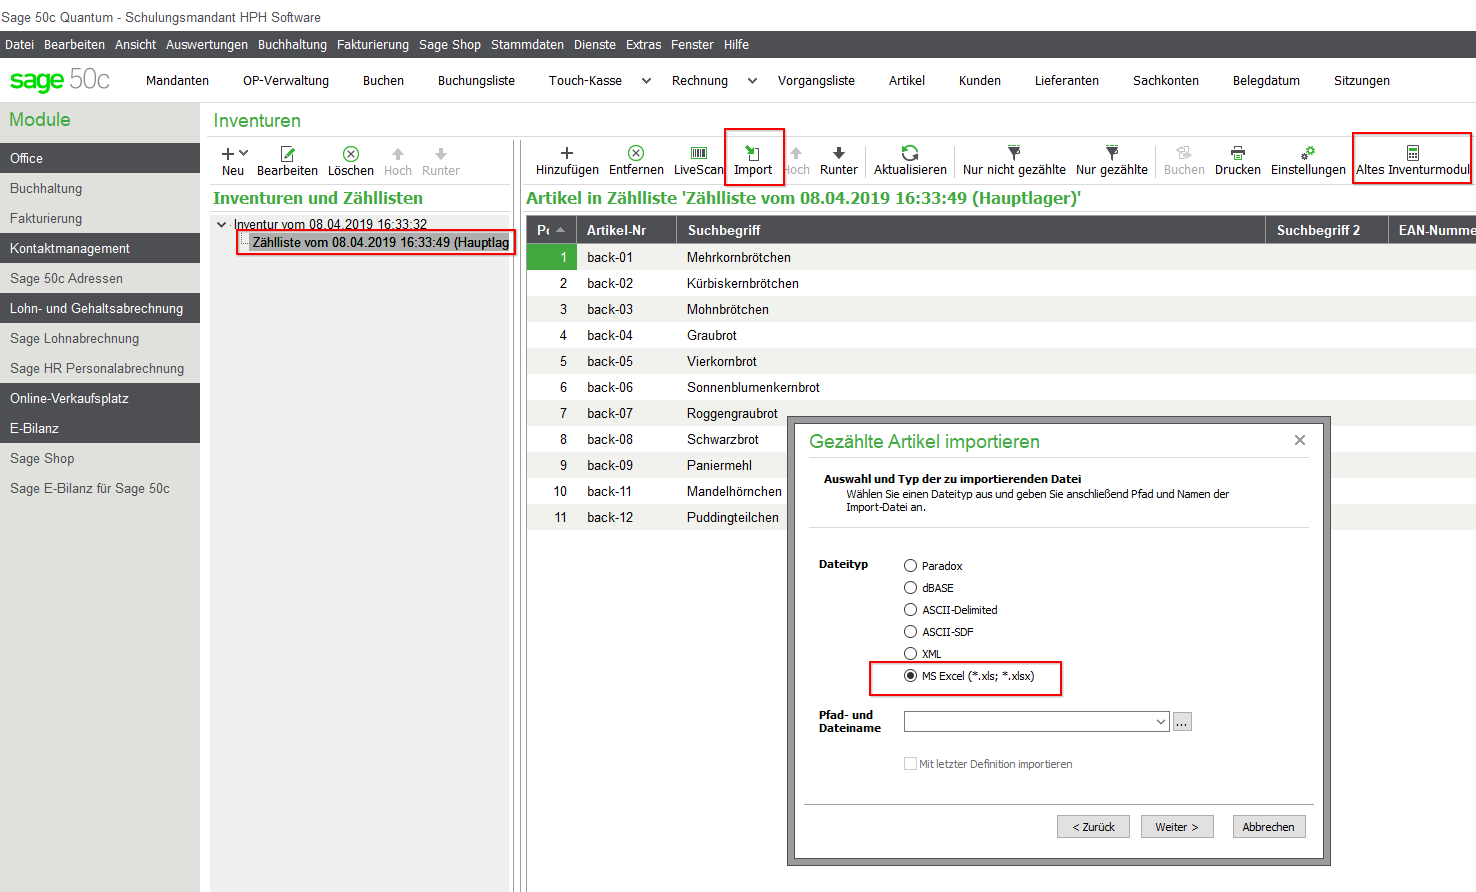Select the Kontaktmanagement module section
Screen dimensions: 1476x892
(100, 248)
